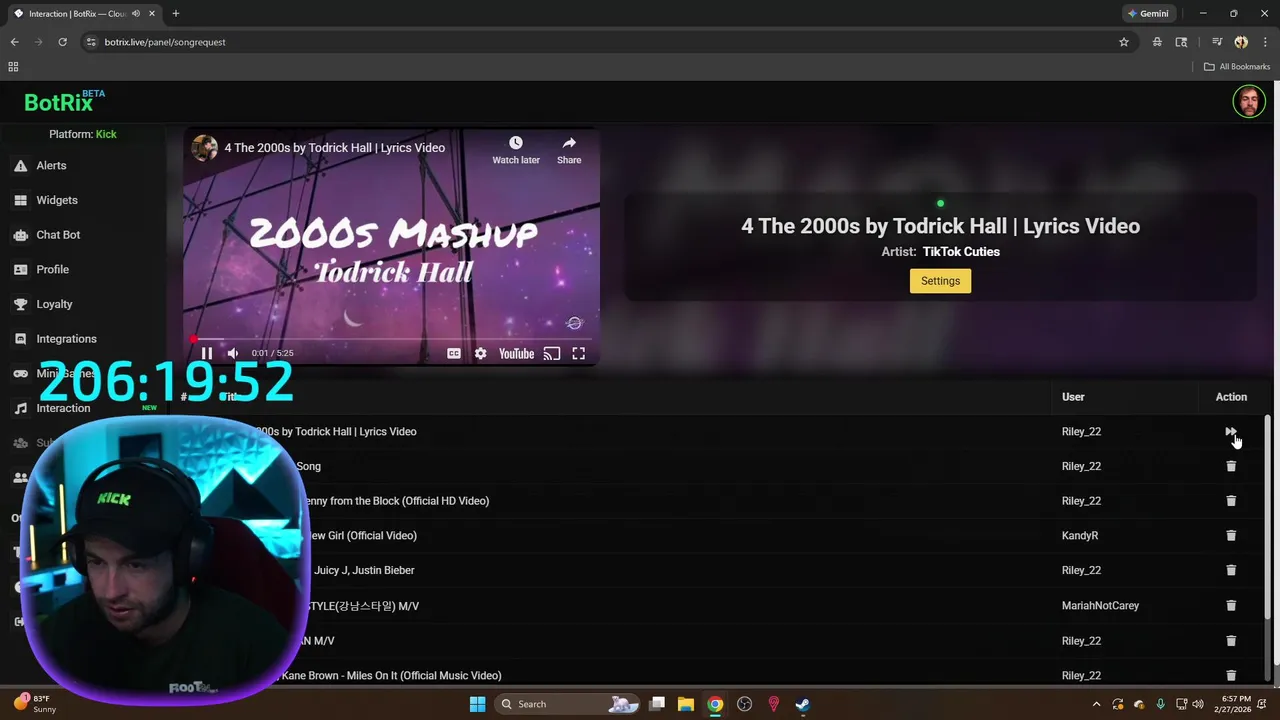The image size is (1280, 720).
Task: Open the Gemini button in Chrome
Action: [1148, 14]
